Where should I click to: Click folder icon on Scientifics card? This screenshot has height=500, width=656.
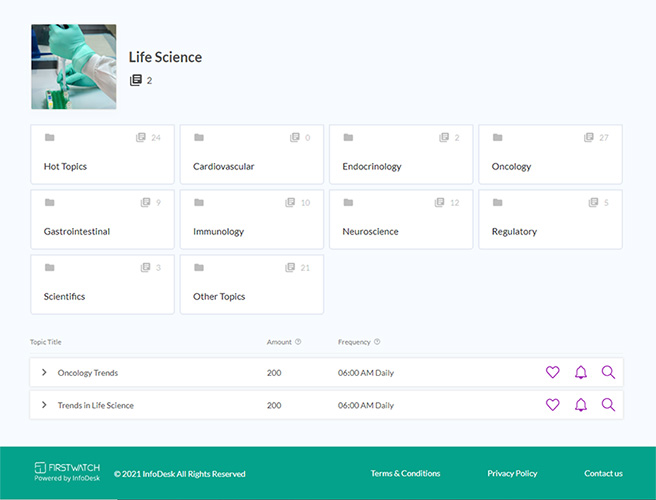pos(49,267)
